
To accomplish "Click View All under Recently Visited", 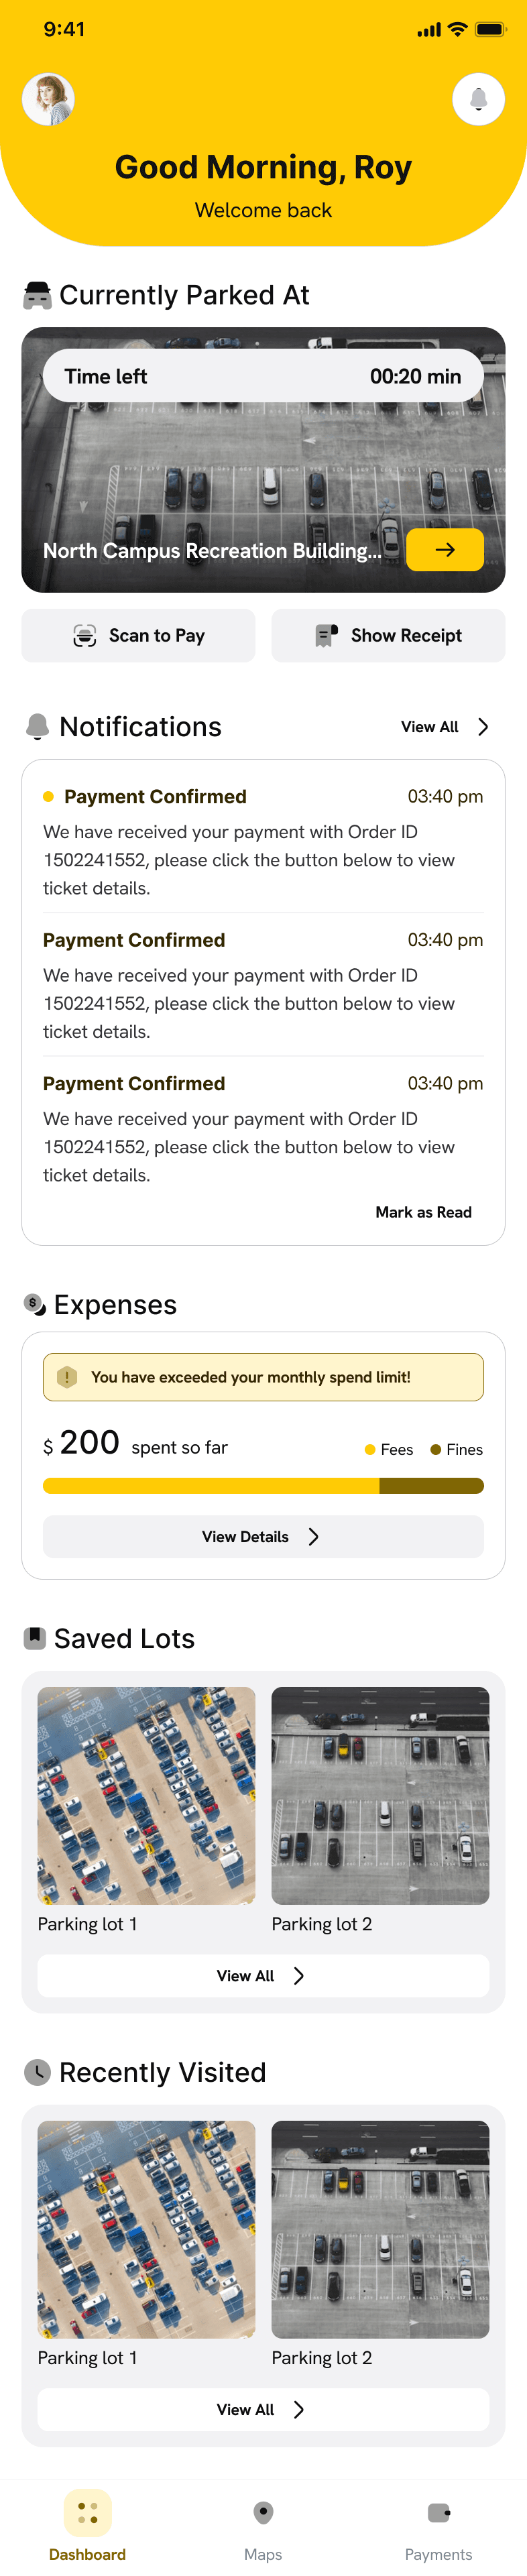I will (x=263, y=2410).
